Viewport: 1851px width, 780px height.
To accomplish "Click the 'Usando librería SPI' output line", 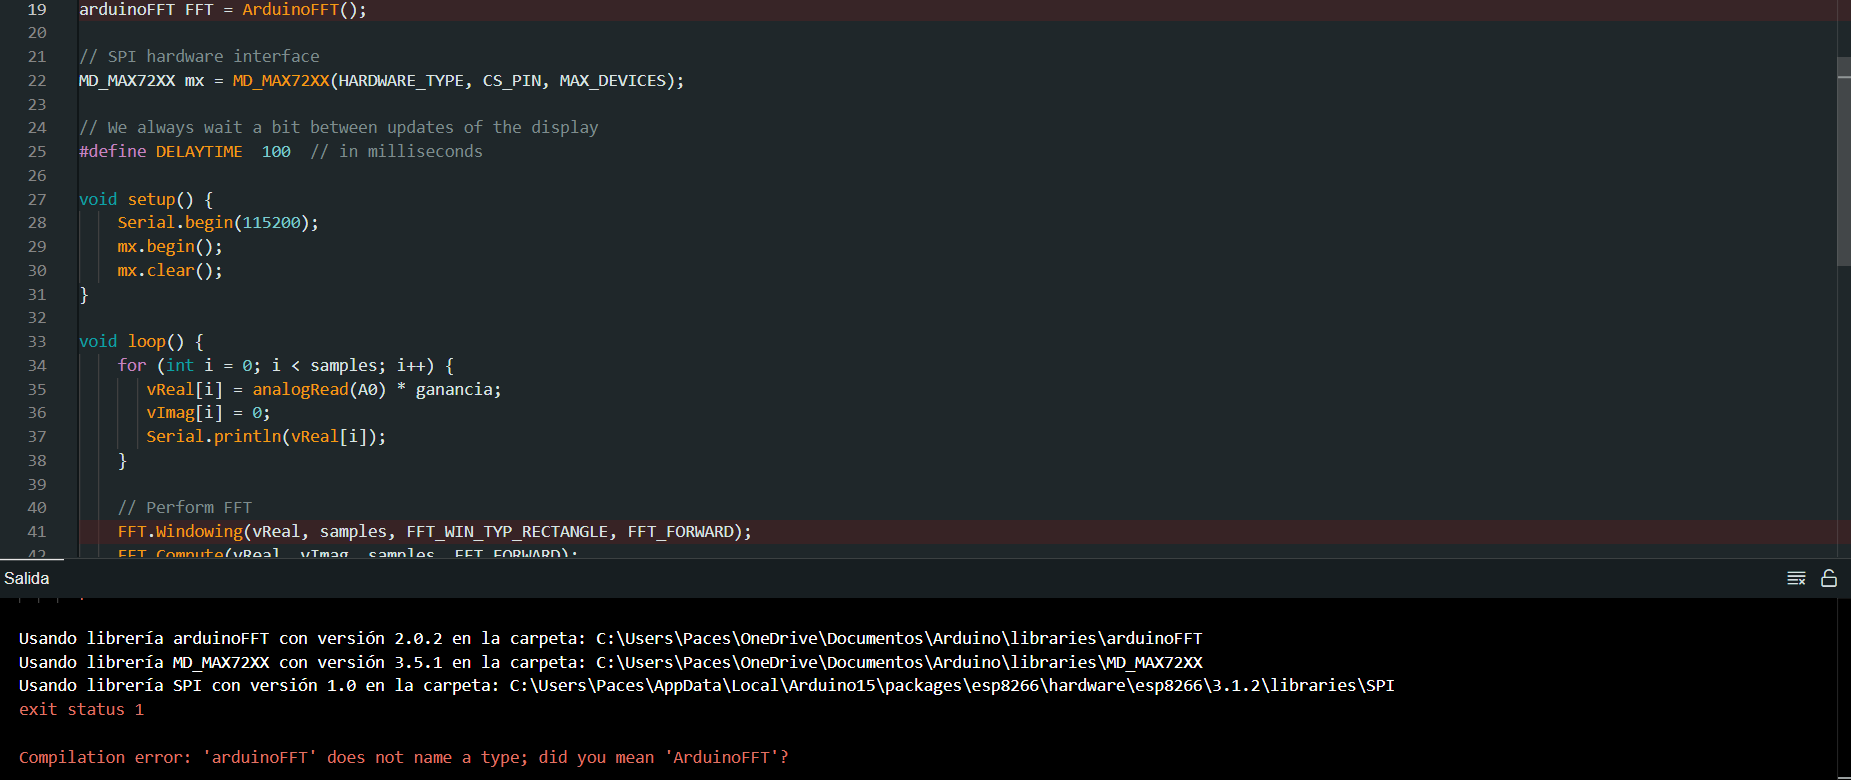I will pos(706,685).
